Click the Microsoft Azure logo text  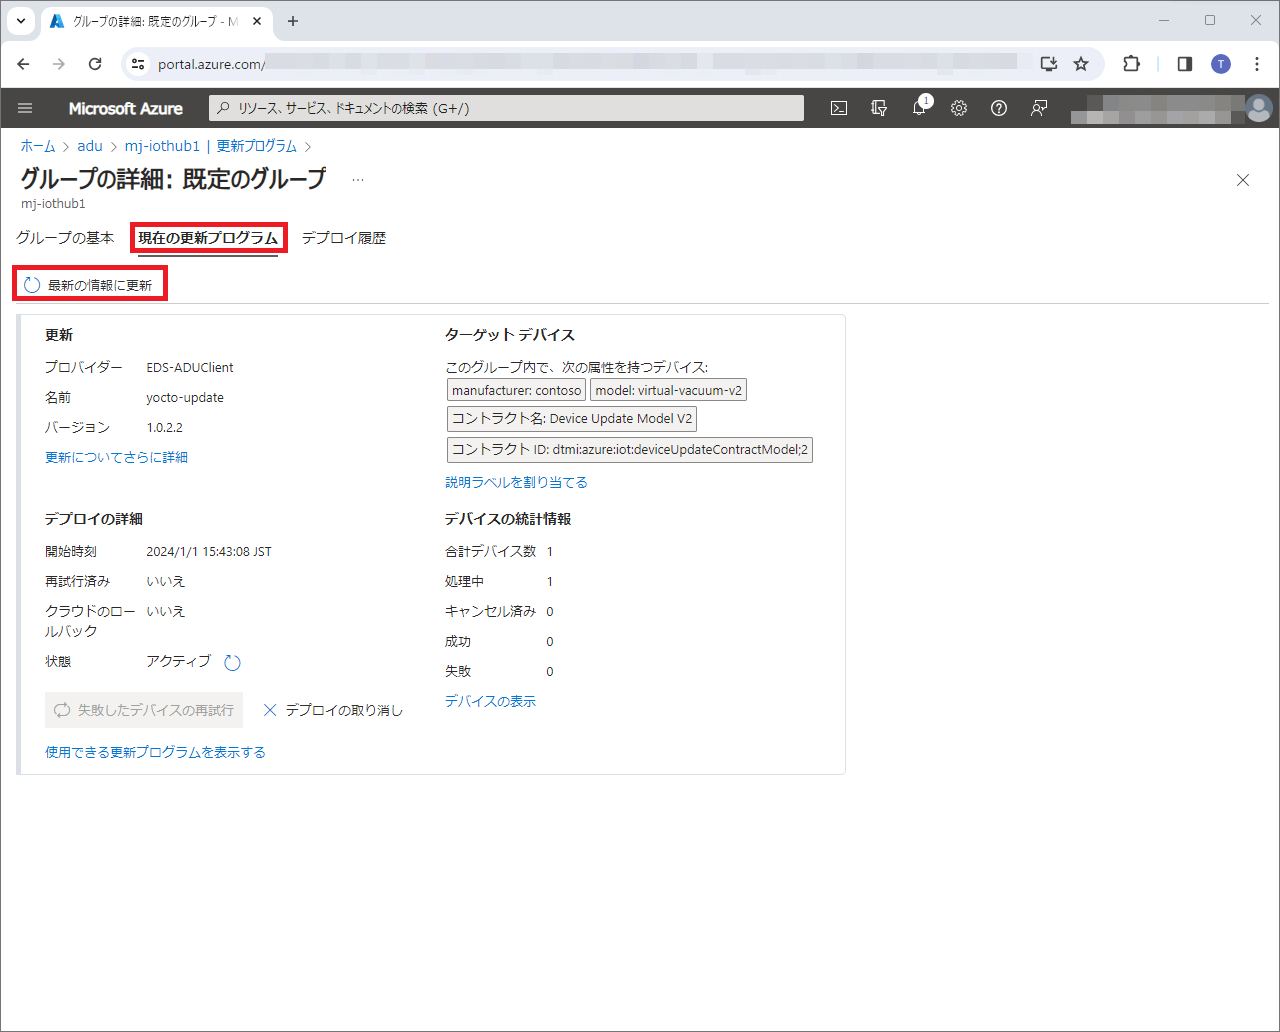click(x=126, y=108)
